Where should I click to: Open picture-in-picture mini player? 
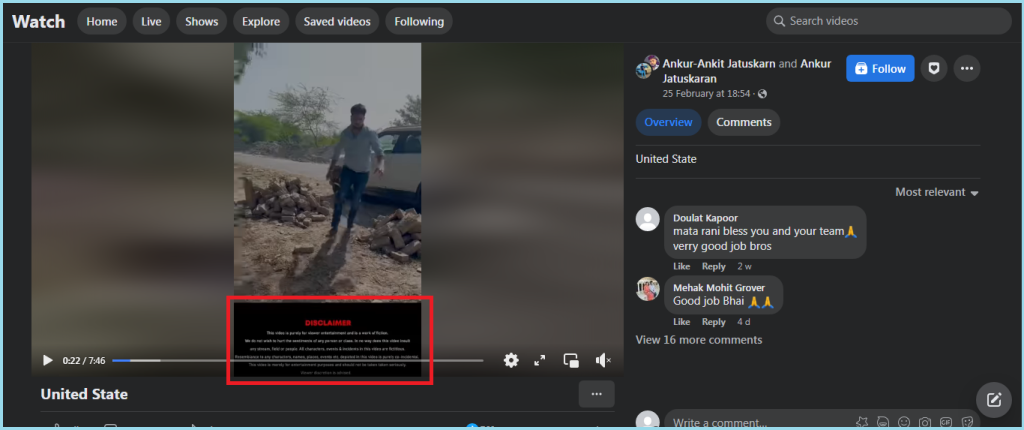[571, 360]
